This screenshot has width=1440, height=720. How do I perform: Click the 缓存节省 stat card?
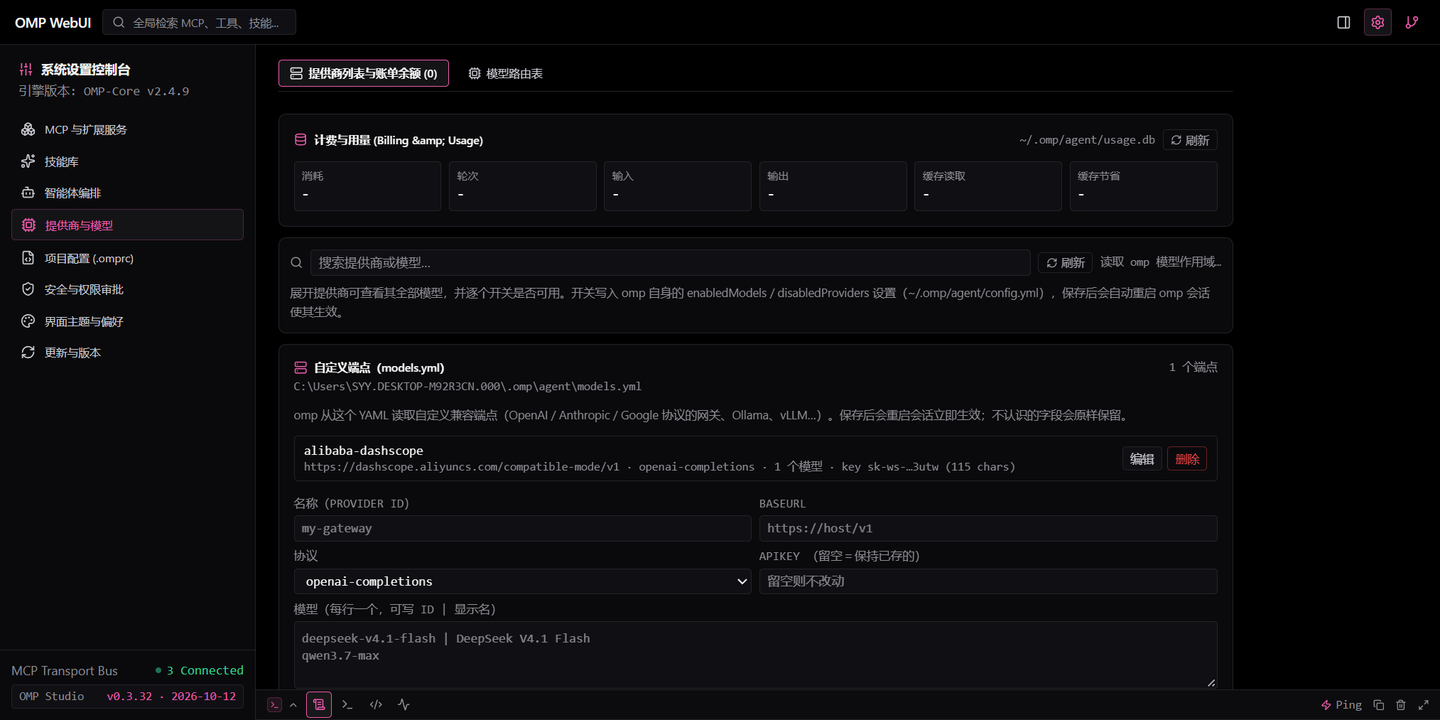point(1143,186)
